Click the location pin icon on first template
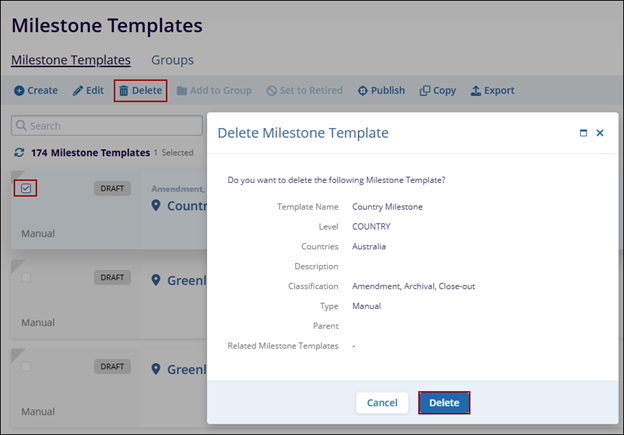This screenshot has height=435, width=624. (156, 205)
